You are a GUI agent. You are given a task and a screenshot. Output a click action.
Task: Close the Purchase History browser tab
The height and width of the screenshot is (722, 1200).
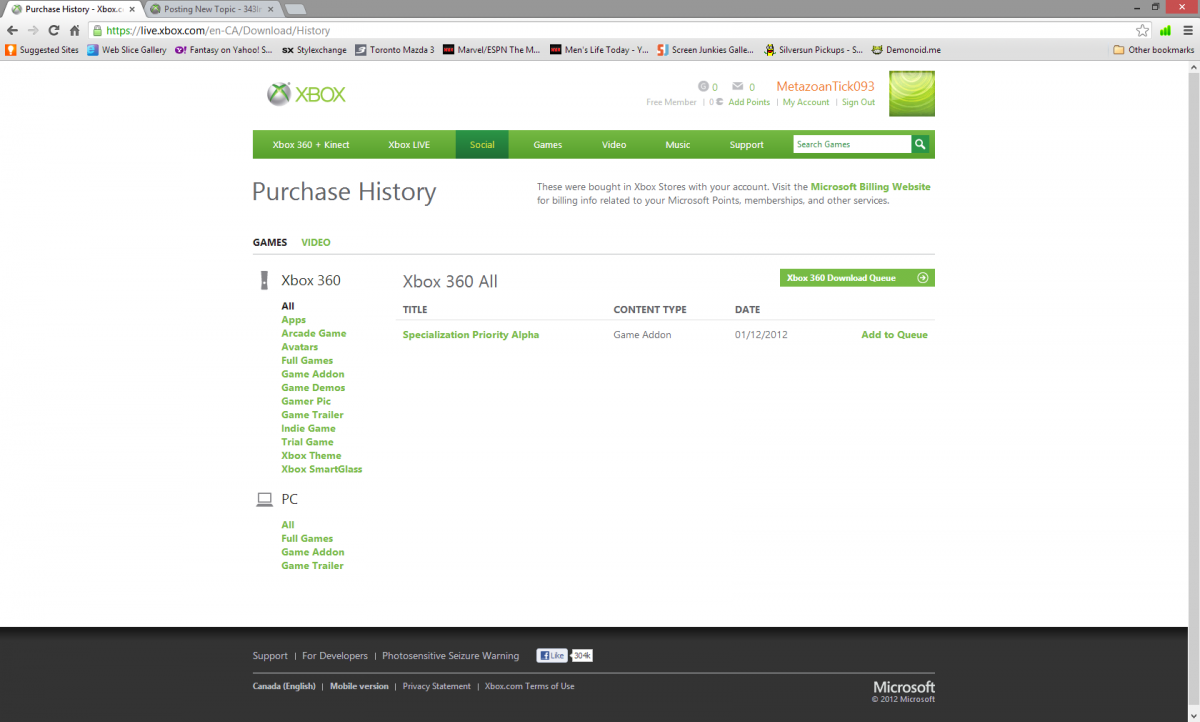coord(131,9)
